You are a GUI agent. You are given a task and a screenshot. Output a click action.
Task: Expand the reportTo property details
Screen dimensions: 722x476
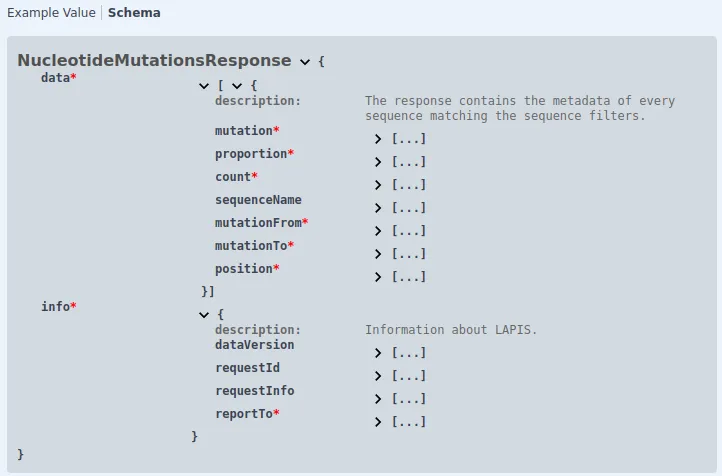(x=378, y=422)
